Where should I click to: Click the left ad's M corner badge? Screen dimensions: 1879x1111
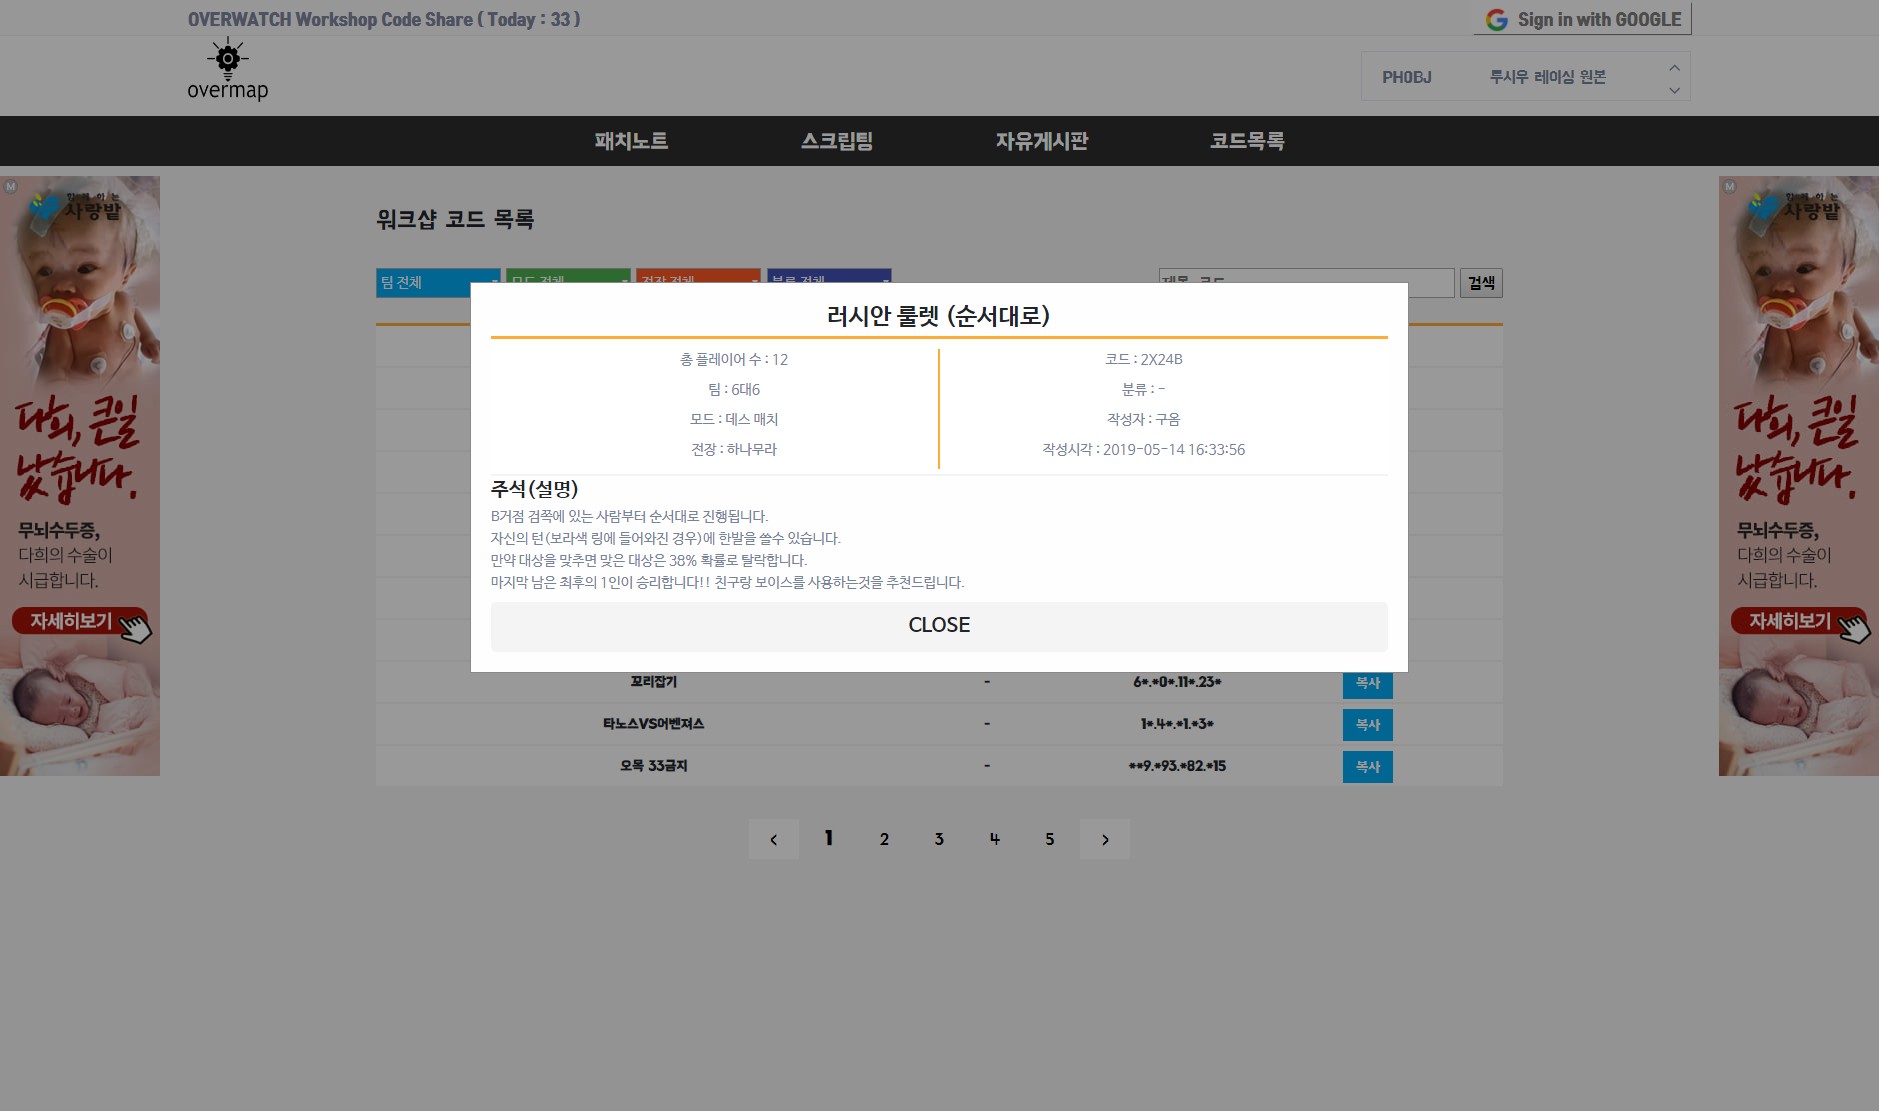[x=10, y=187]
